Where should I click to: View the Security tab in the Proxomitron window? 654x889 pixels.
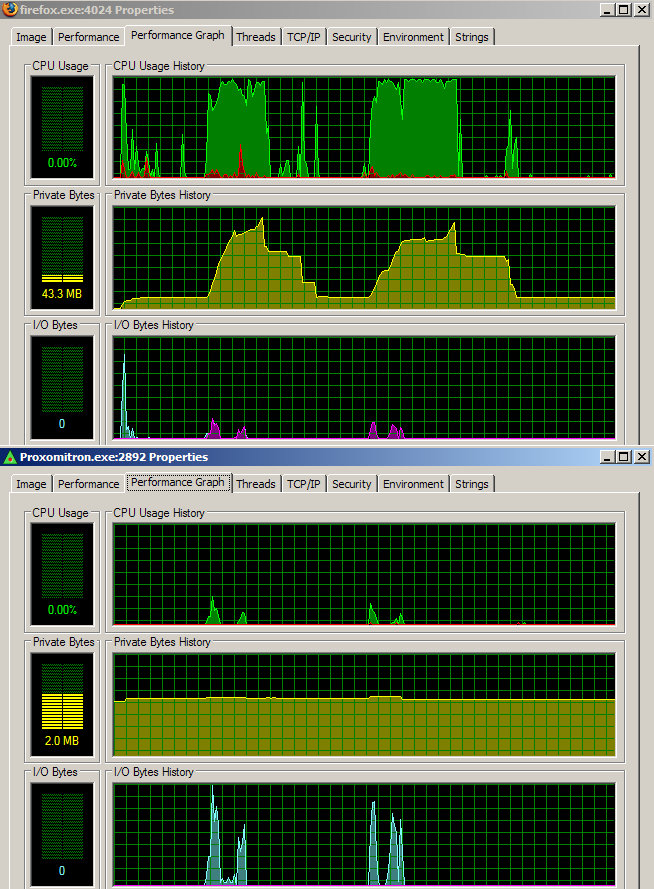[351, 484]
